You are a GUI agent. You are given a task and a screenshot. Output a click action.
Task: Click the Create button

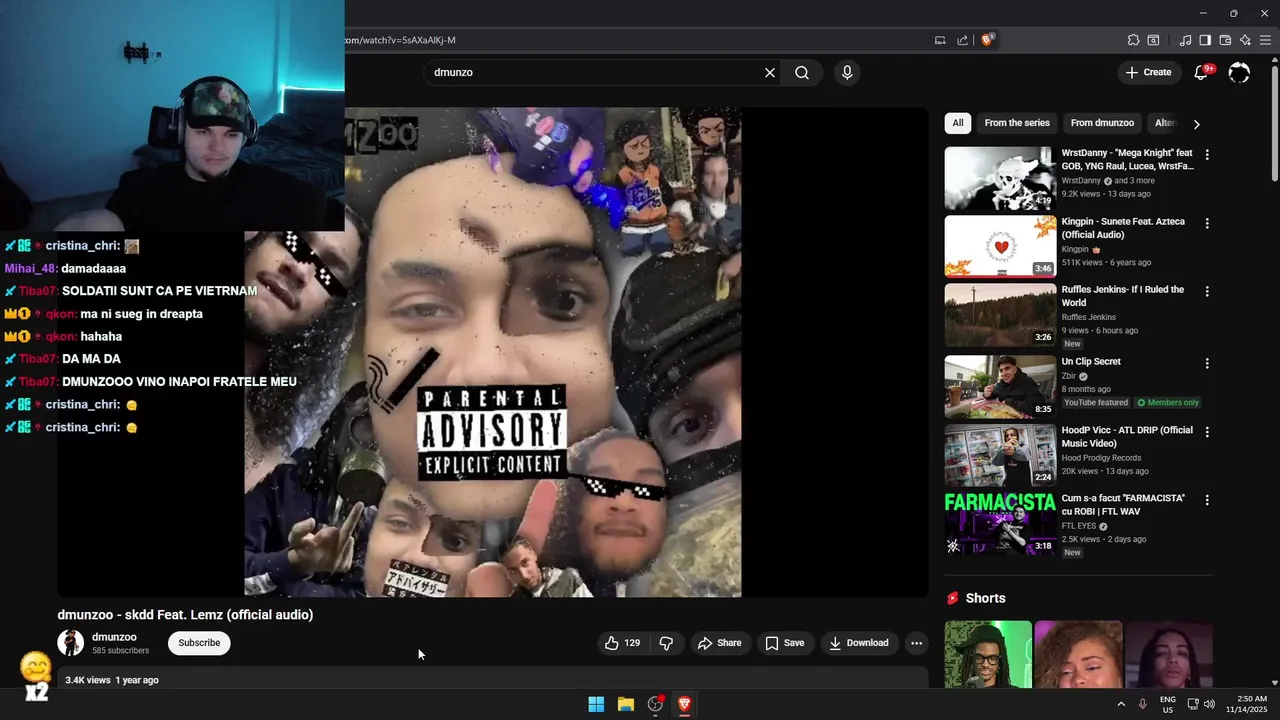tap(1148, 72)
